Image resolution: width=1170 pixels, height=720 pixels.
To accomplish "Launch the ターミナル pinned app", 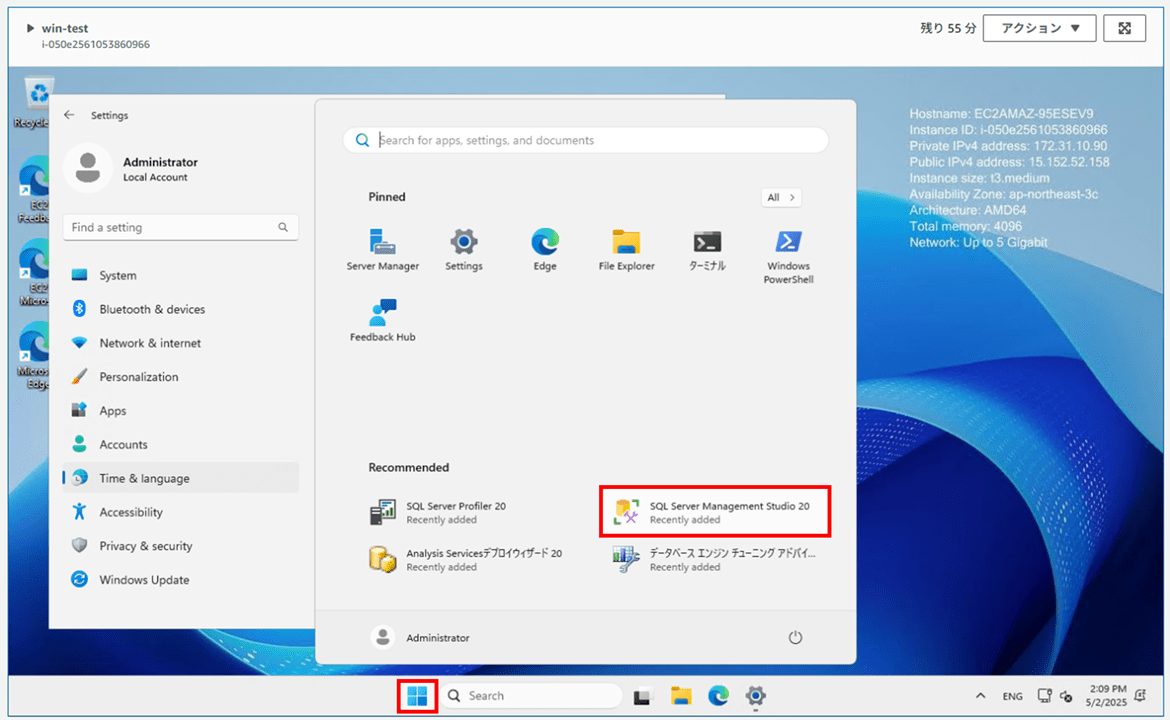I will [x=707, y=250].
